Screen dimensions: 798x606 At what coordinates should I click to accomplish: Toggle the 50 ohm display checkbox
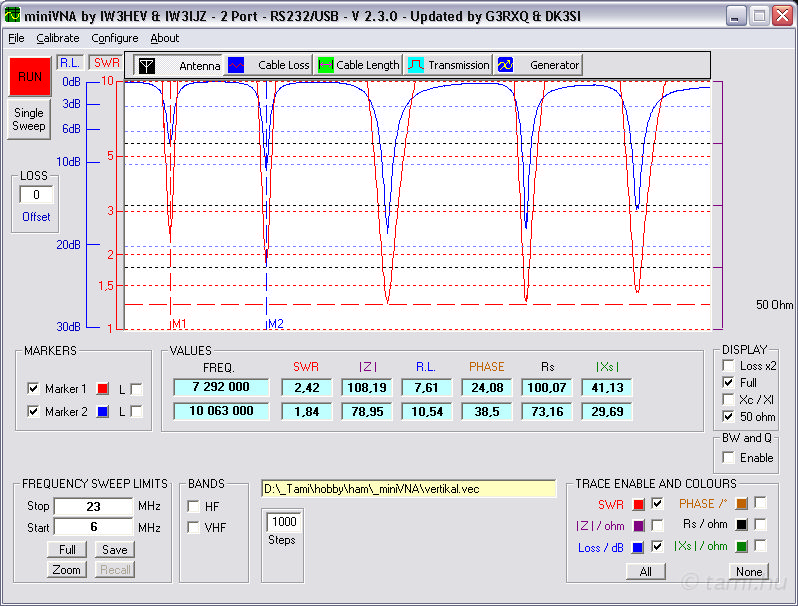point(727,416)
